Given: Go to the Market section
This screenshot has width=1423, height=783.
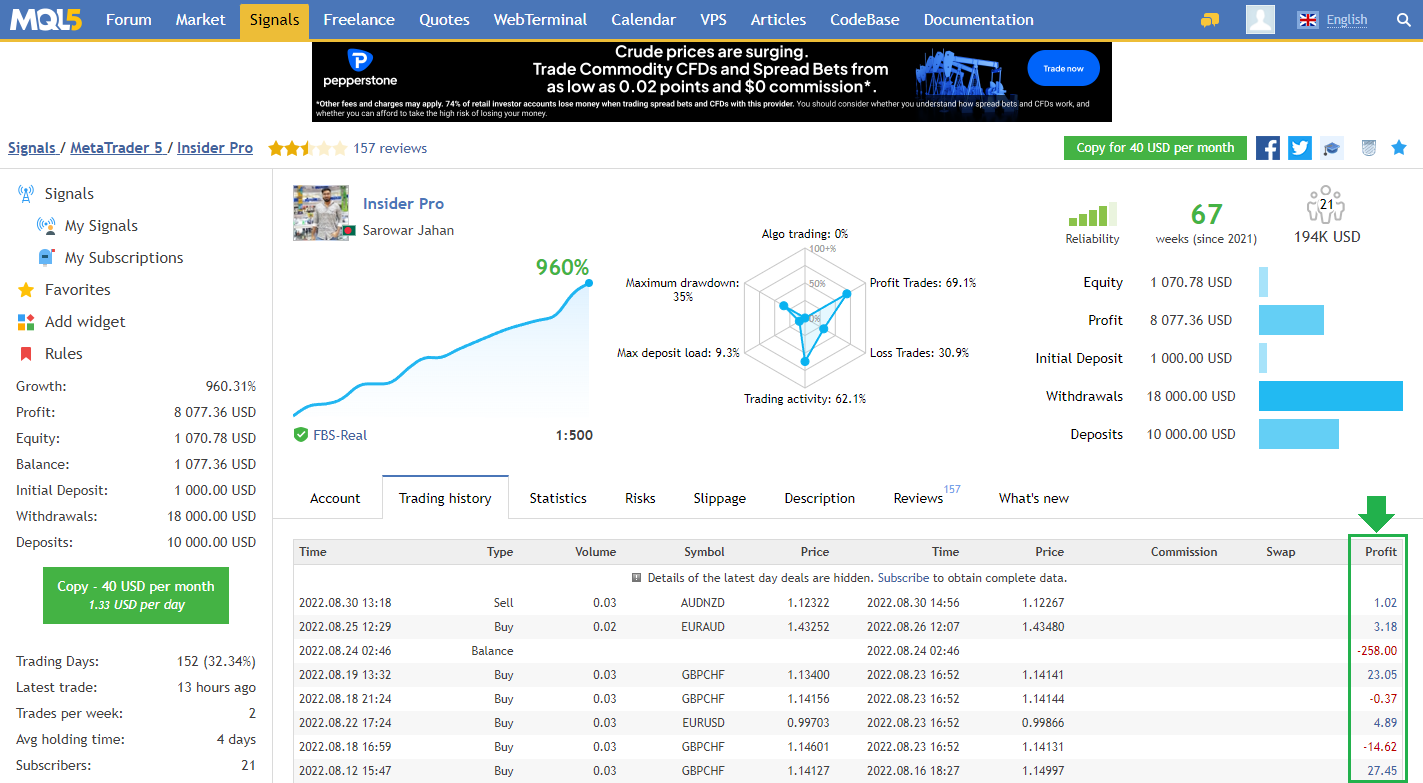Looking at the screenshot, I should click(x=201, y=20).
